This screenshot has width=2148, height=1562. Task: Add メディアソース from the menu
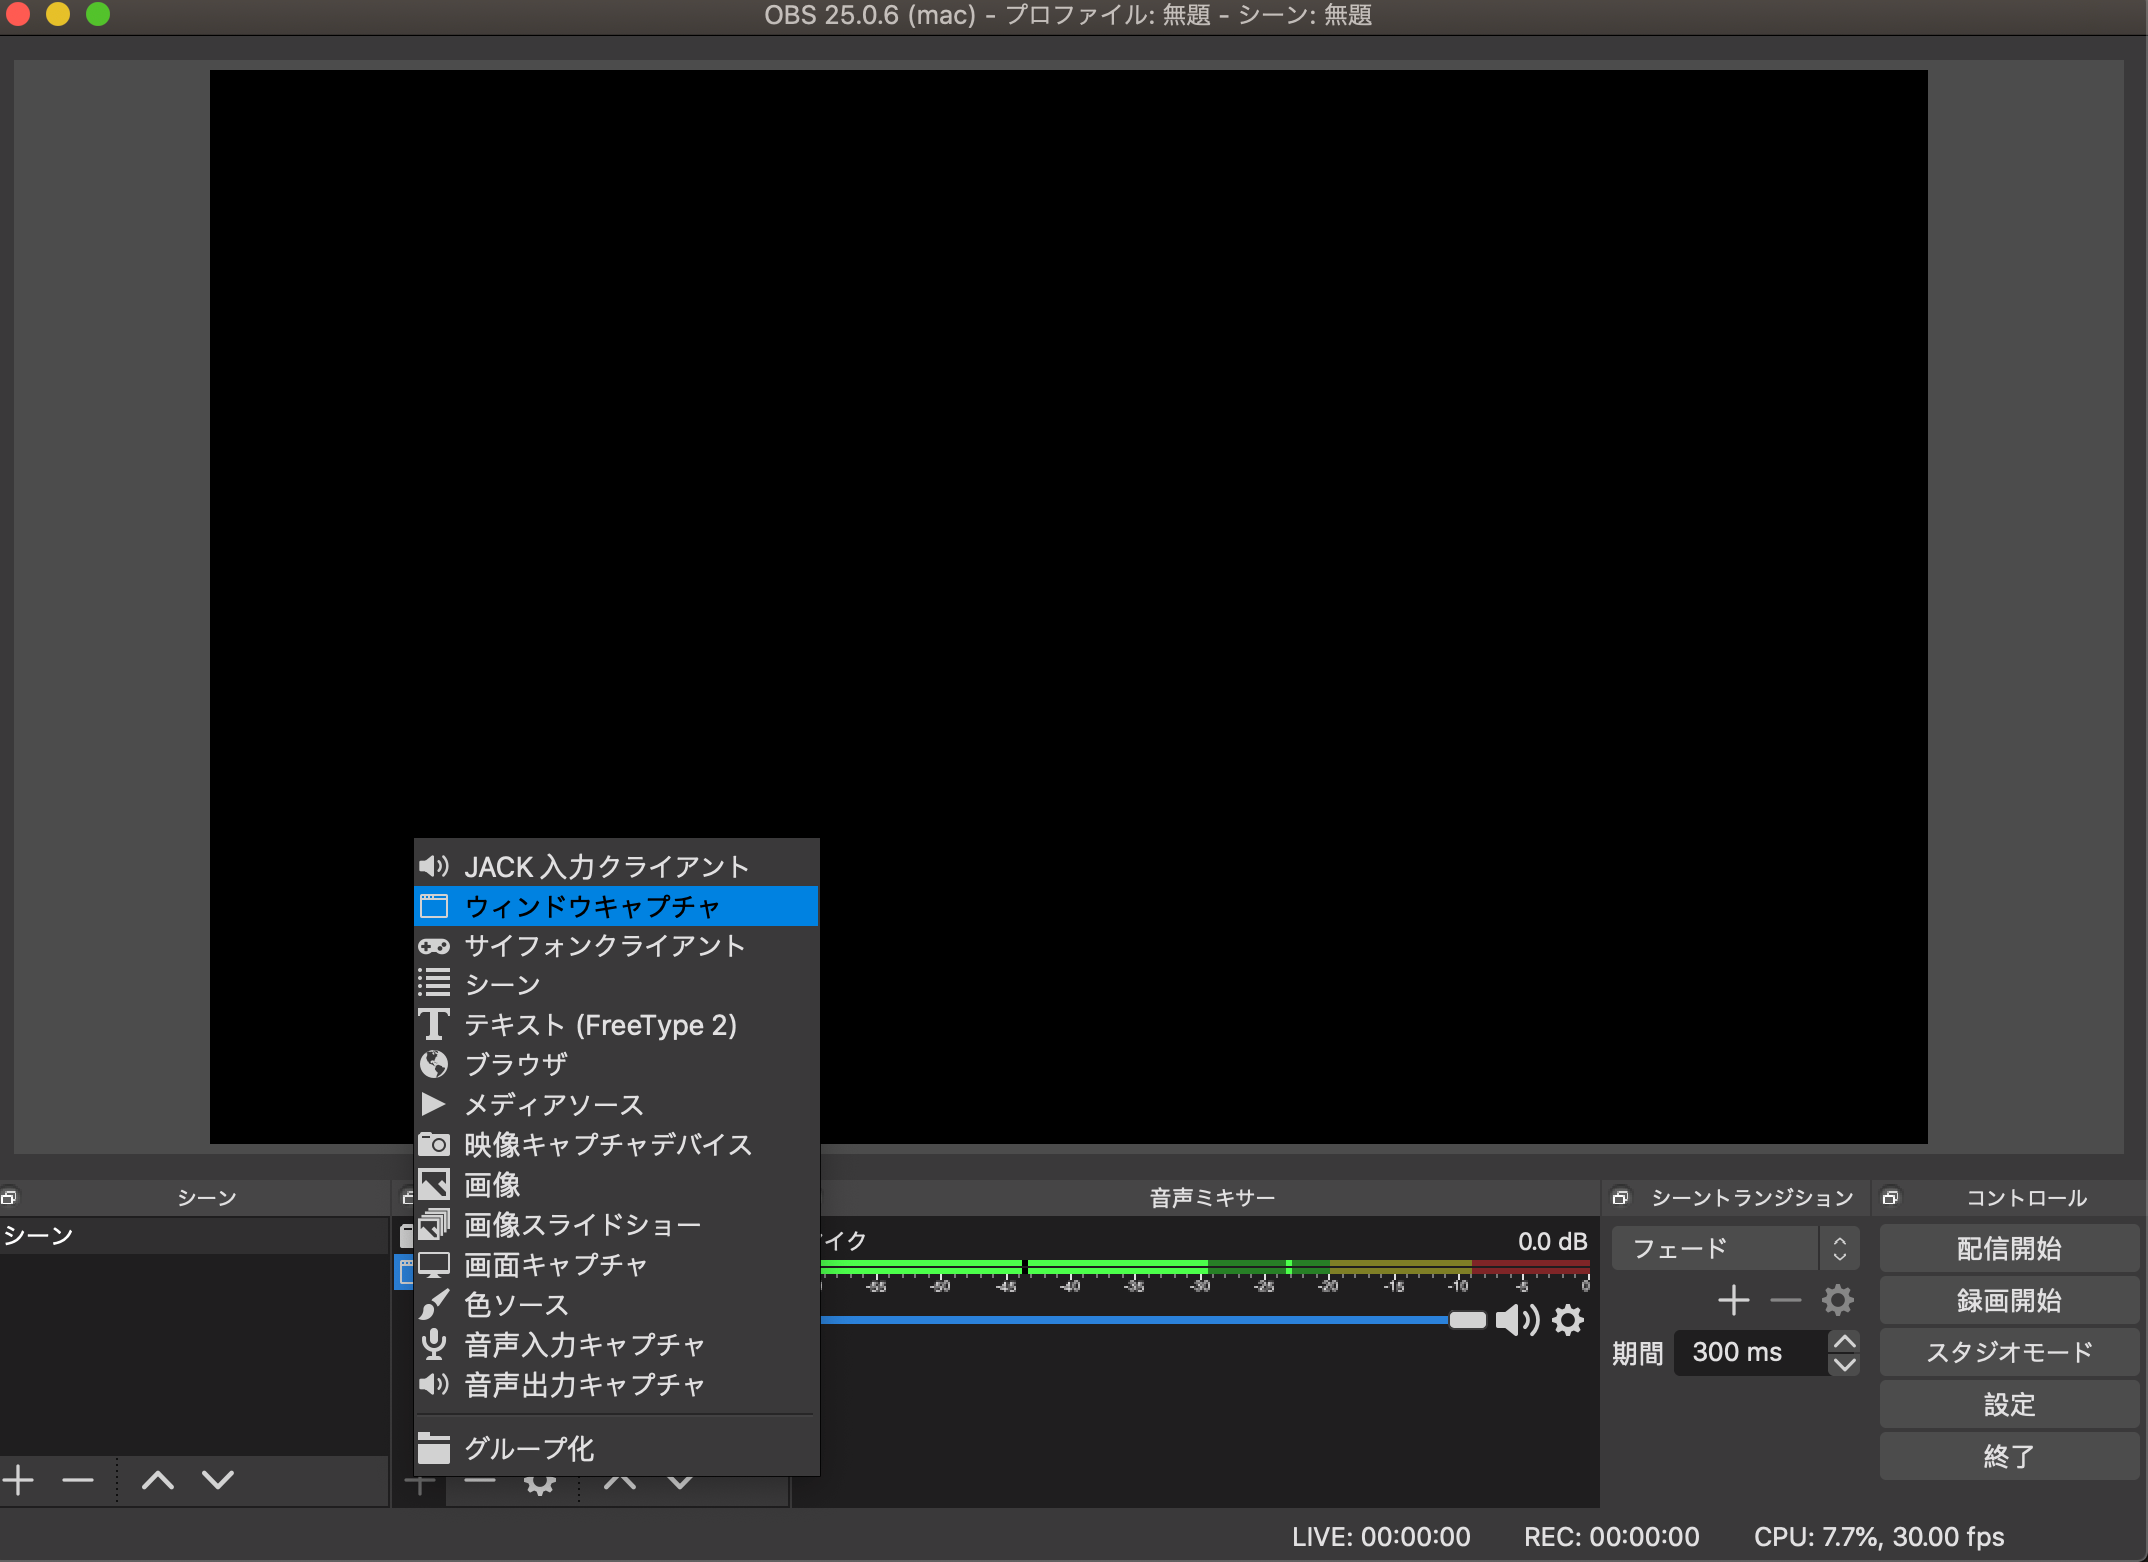tap(616, 1105)
